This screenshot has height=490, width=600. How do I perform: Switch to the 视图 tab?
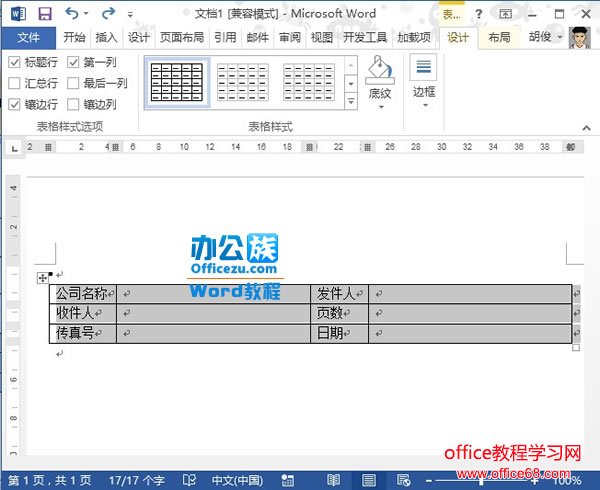[x=322, y=37]
